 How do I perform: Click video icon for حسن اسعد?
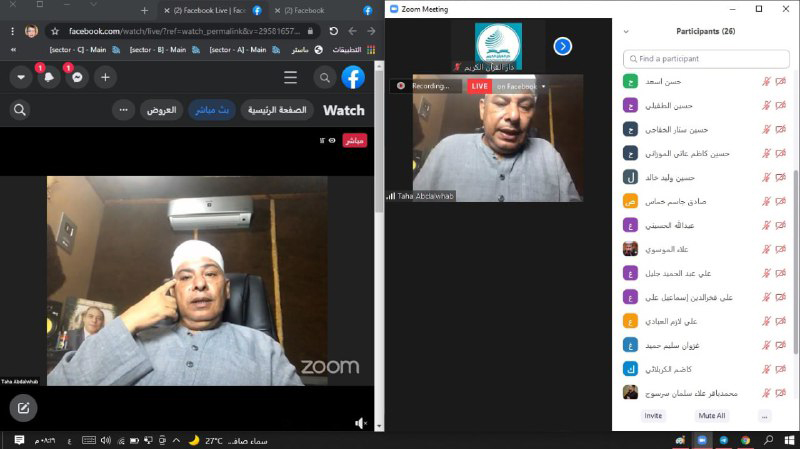pos(781,82)
